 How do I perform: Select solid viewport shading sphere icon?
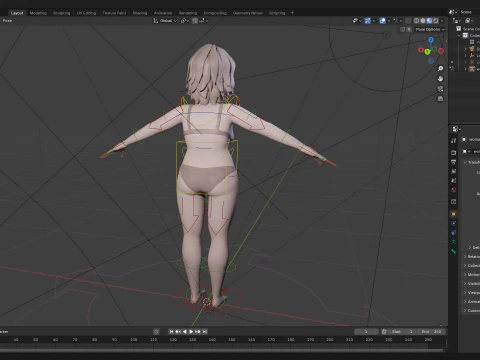pyautogui.click(x=423, y=21)
